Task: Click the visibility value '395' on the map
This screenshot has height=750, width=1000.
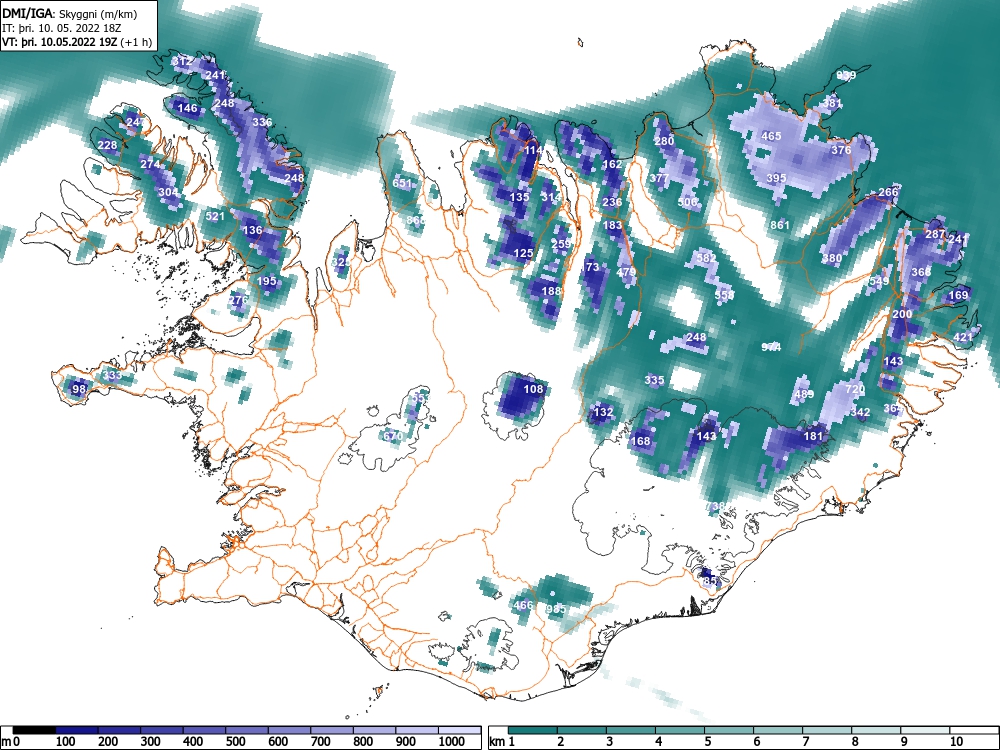Action: coord(776,178)
